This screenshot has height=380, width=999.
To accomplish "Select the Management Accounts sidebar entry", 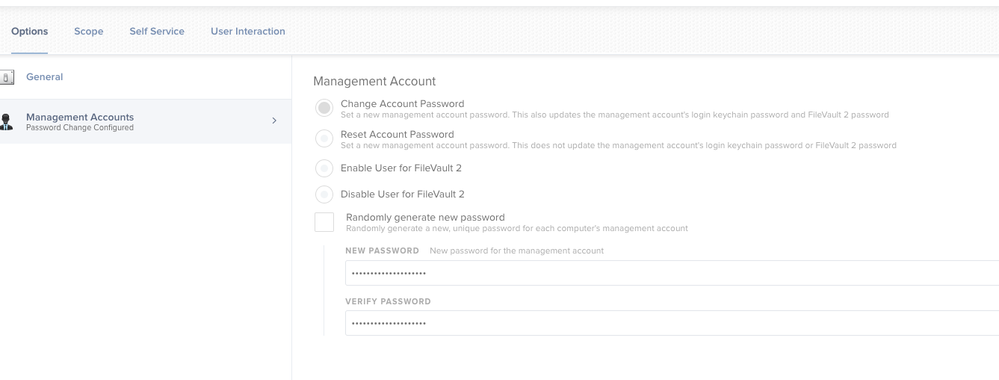I will point(145,121).
